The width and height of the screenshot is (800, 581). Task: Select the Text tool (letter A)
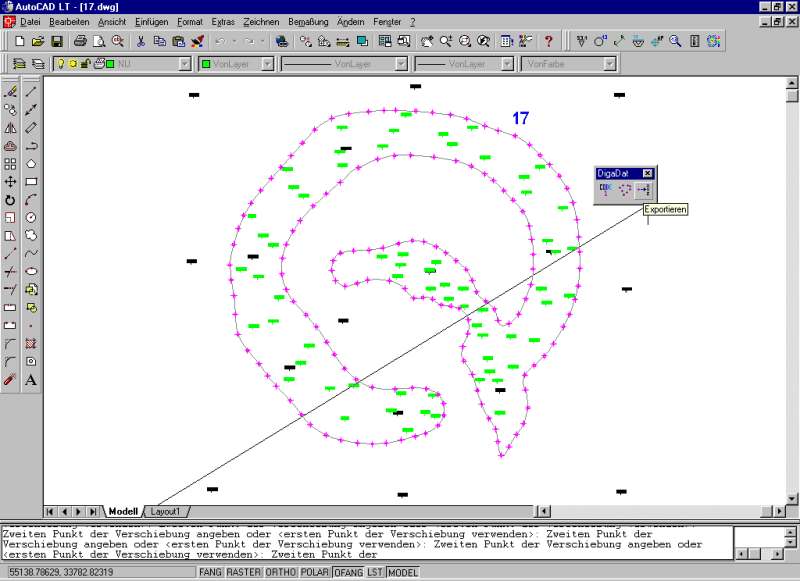[x=31, y=380]
